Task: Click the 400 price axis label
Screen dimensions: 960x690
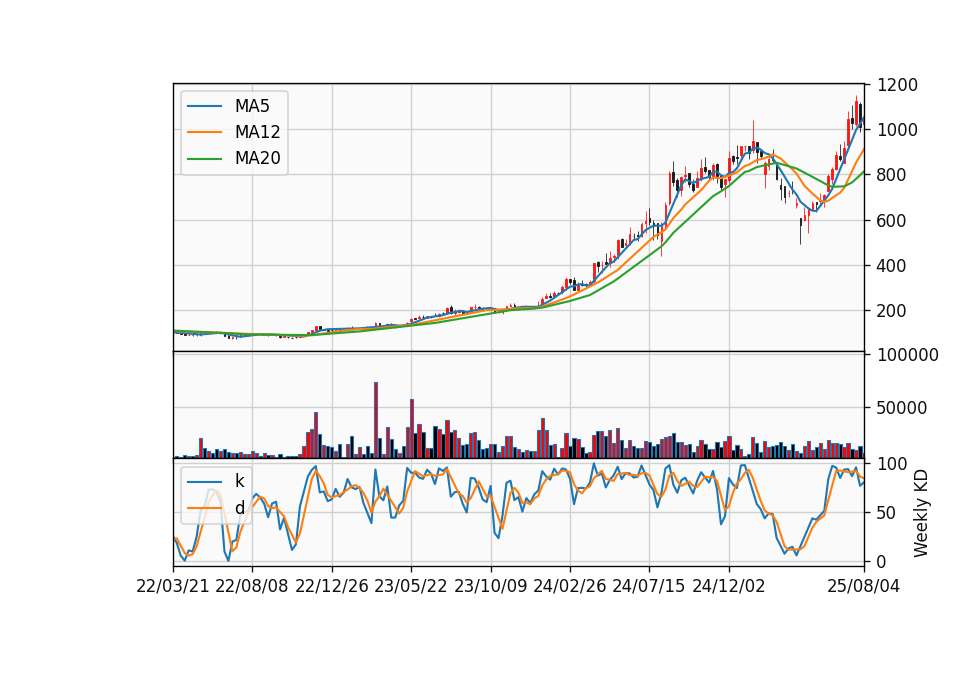Action: (892, 266)
